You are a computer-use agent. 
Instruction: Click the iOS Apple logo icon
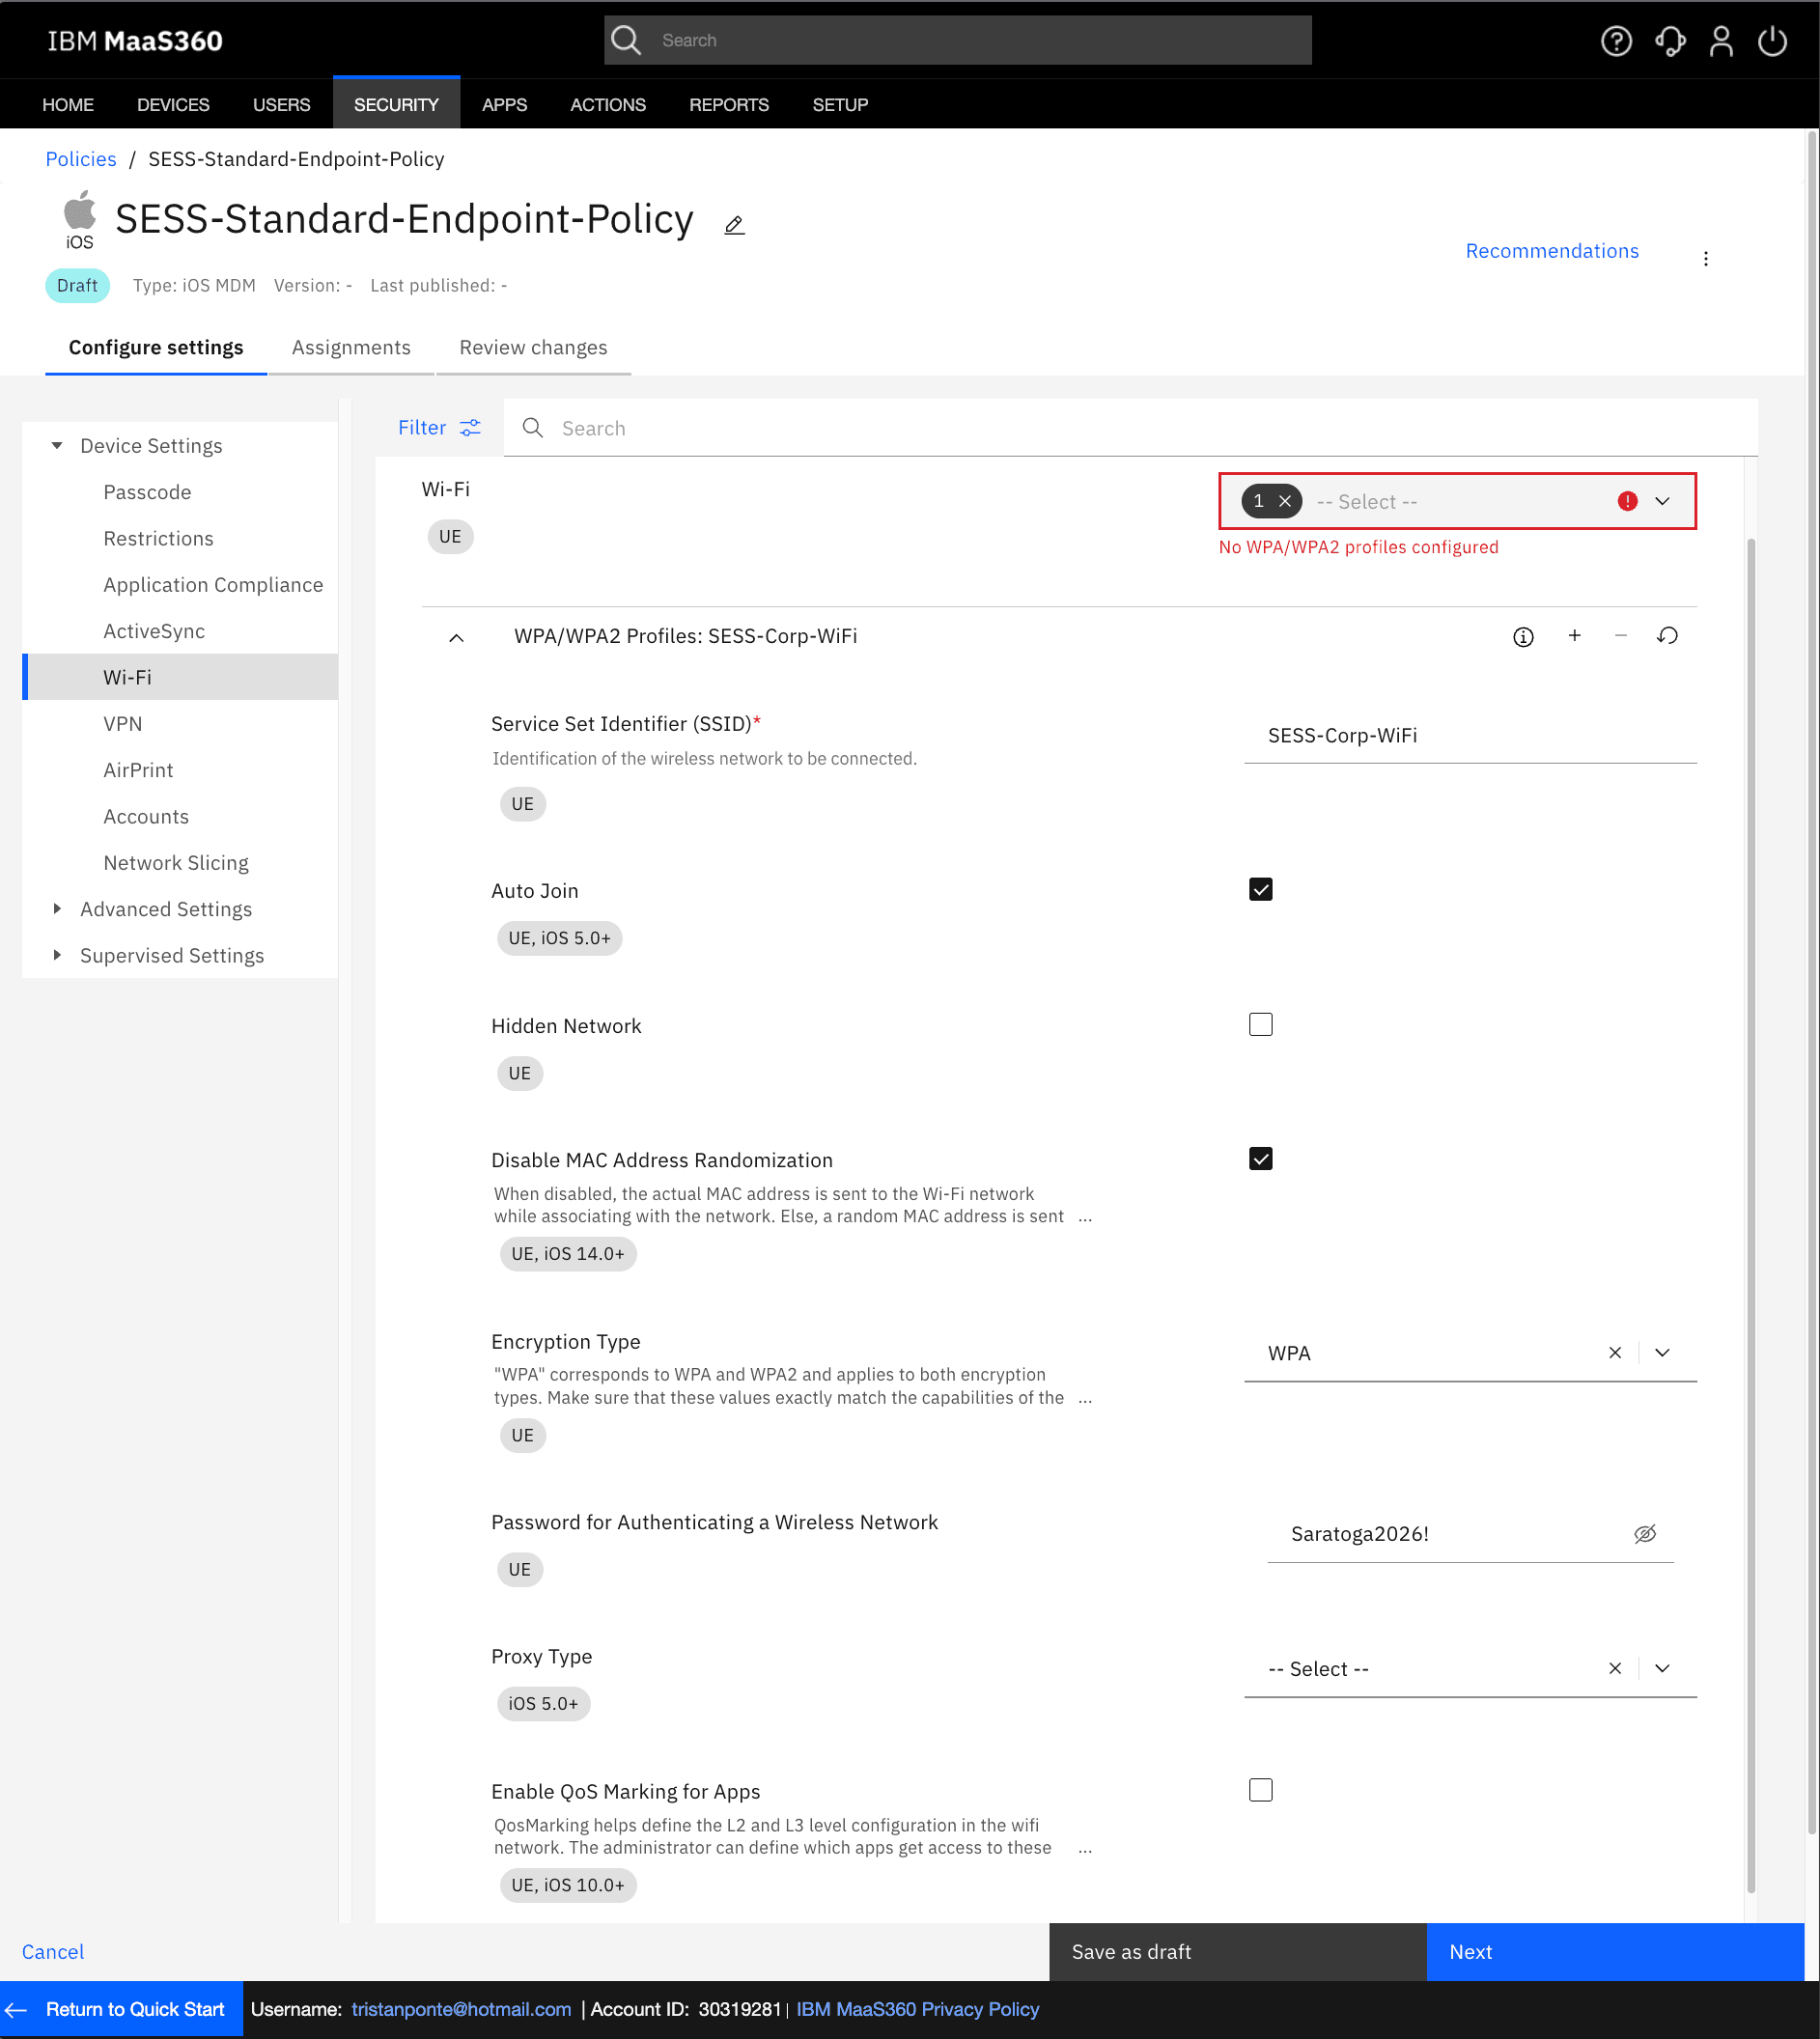pos(80,211)
